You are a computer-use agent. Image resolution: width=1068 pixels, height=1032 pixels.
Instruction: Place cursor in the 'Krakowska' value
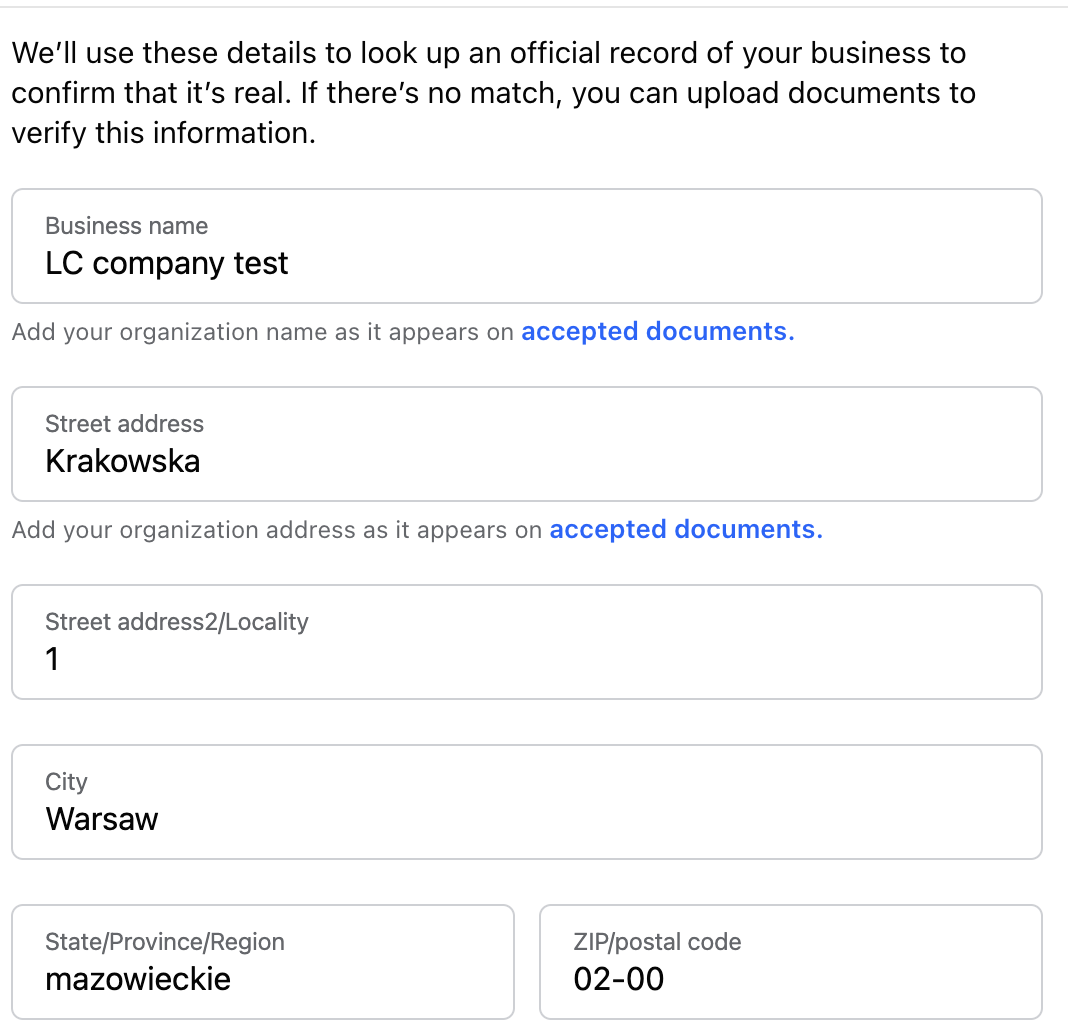pyautogui.click(x=123, y=461)
